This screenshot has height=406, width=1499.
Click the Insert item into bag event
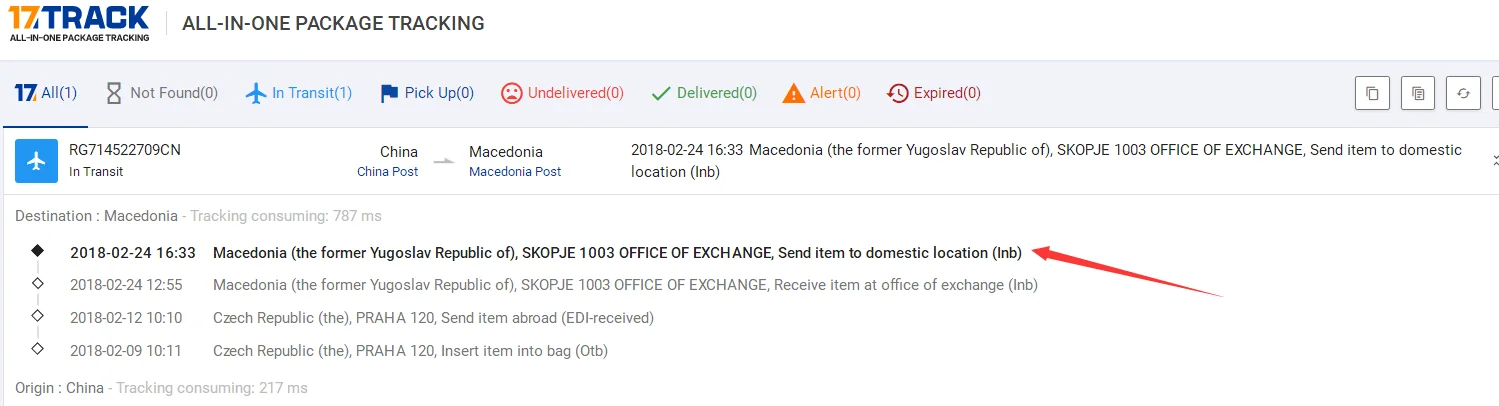[410, 351]
